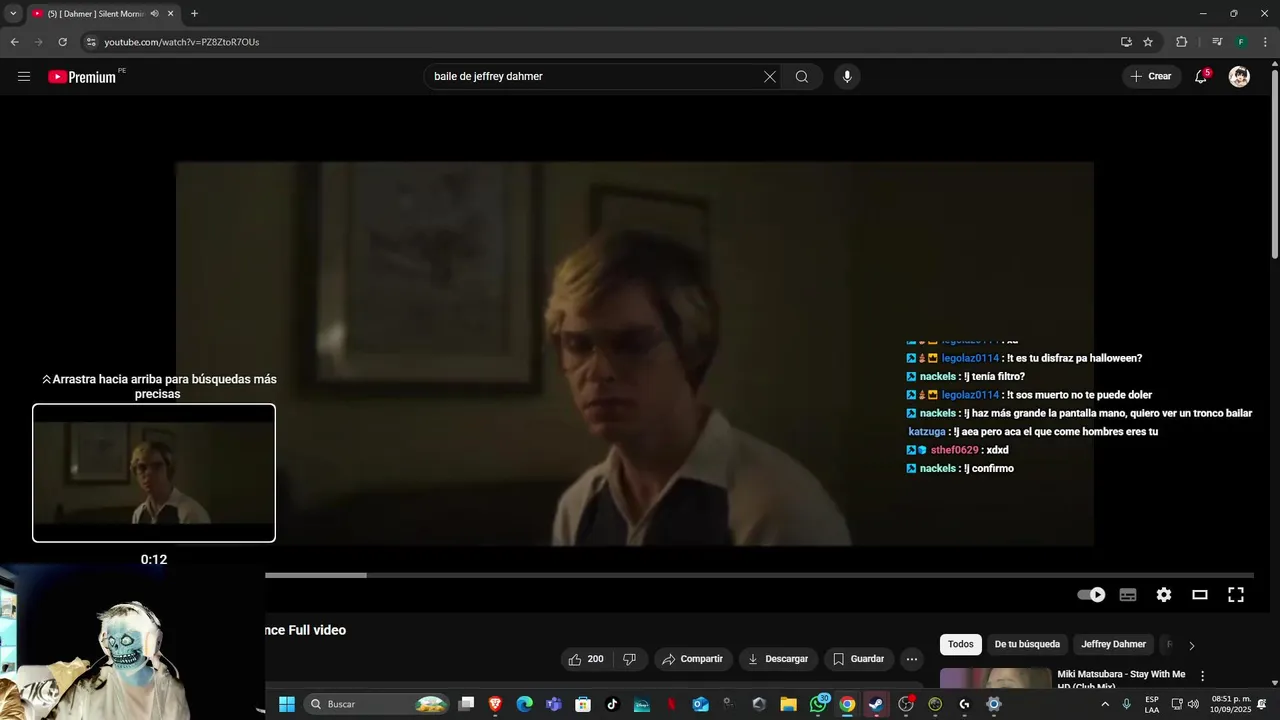1280x720 pixels.
Task: Open the Windows Start menu
Action: 287,704
